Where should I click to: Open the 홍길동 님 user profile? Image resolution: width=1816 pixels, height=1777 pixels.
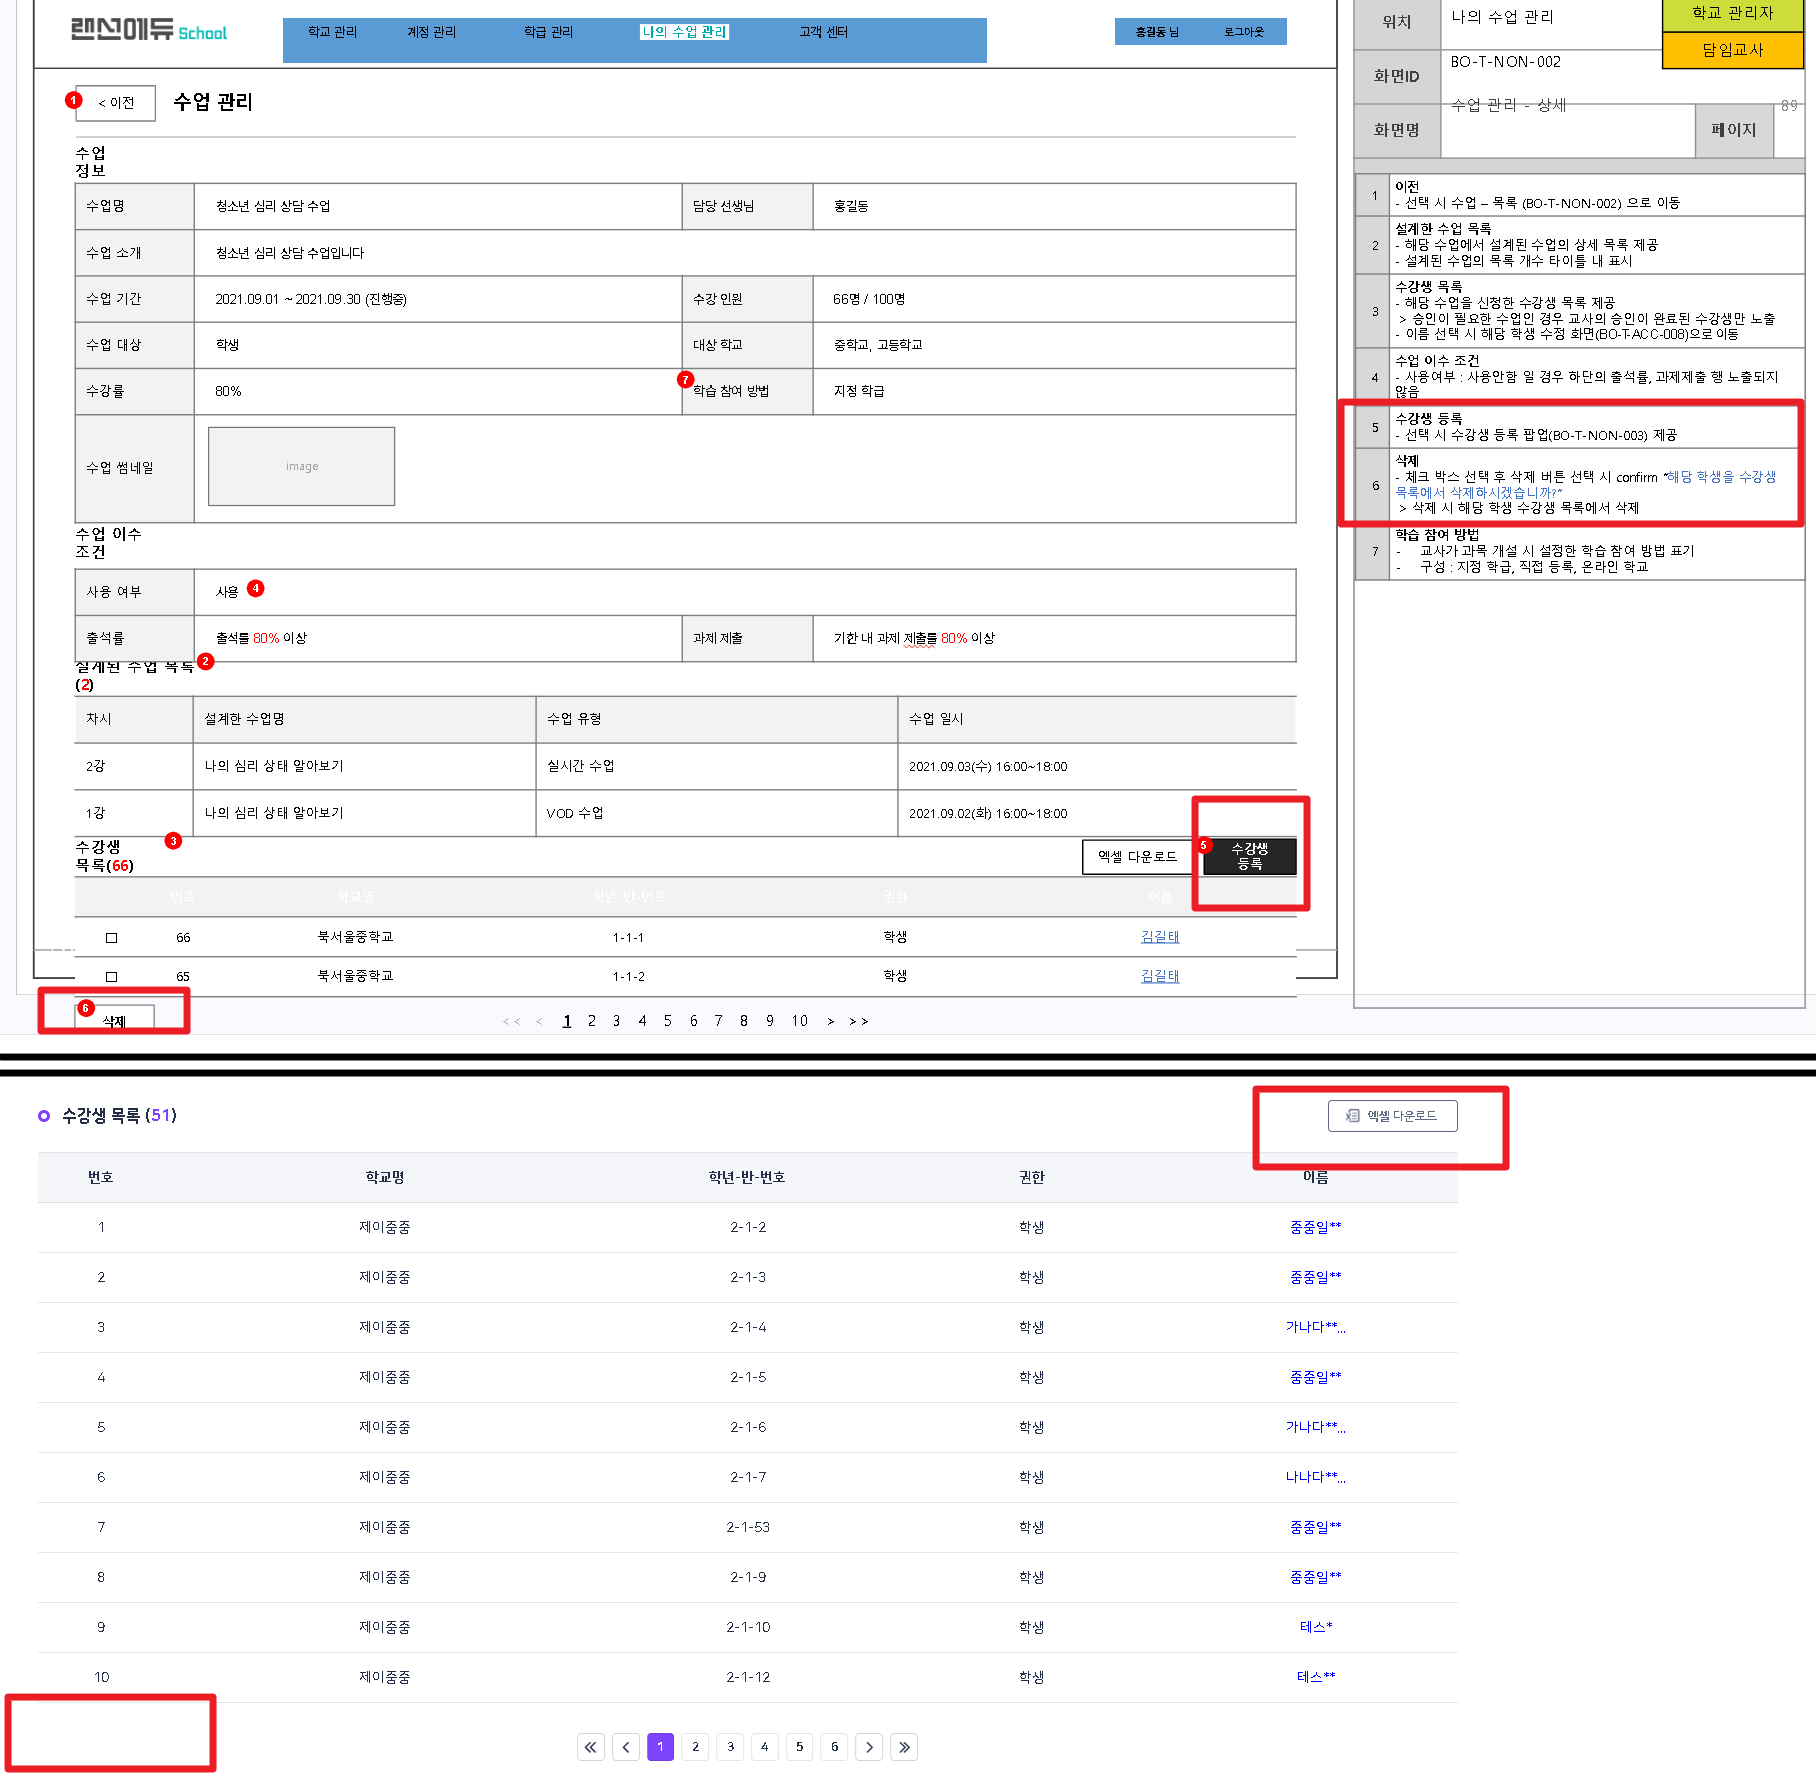[x=1157, y=32]
